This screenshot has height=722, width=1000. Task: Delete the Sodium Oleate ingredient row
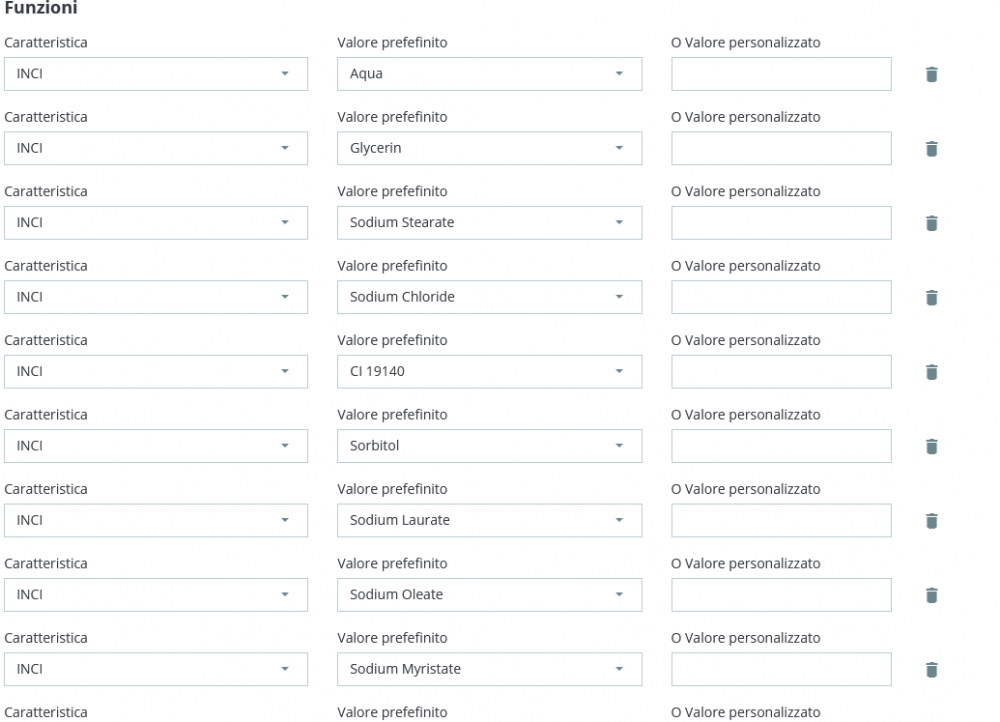click(x=930, y=594)
